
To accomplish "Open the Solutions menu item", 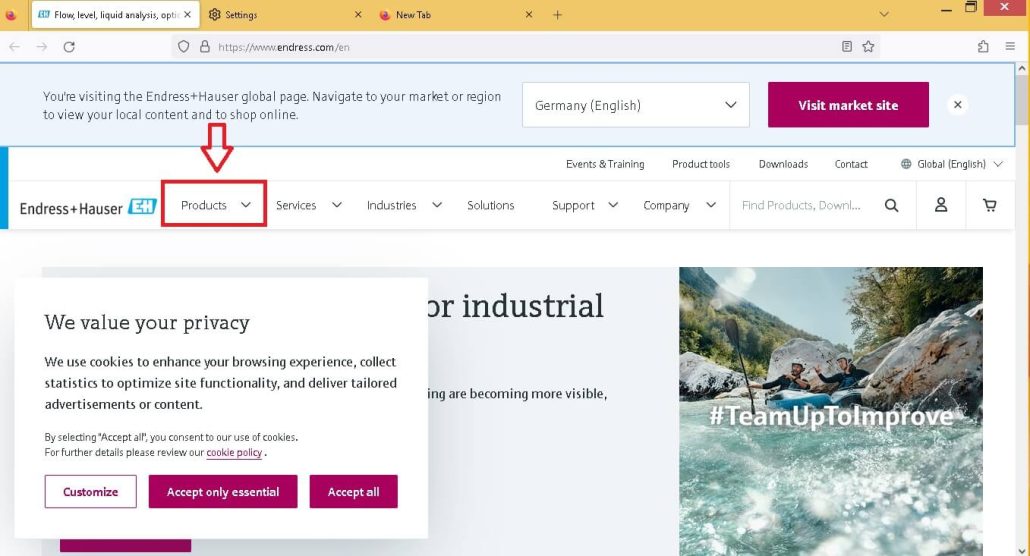I will click(x=491, y=205).
